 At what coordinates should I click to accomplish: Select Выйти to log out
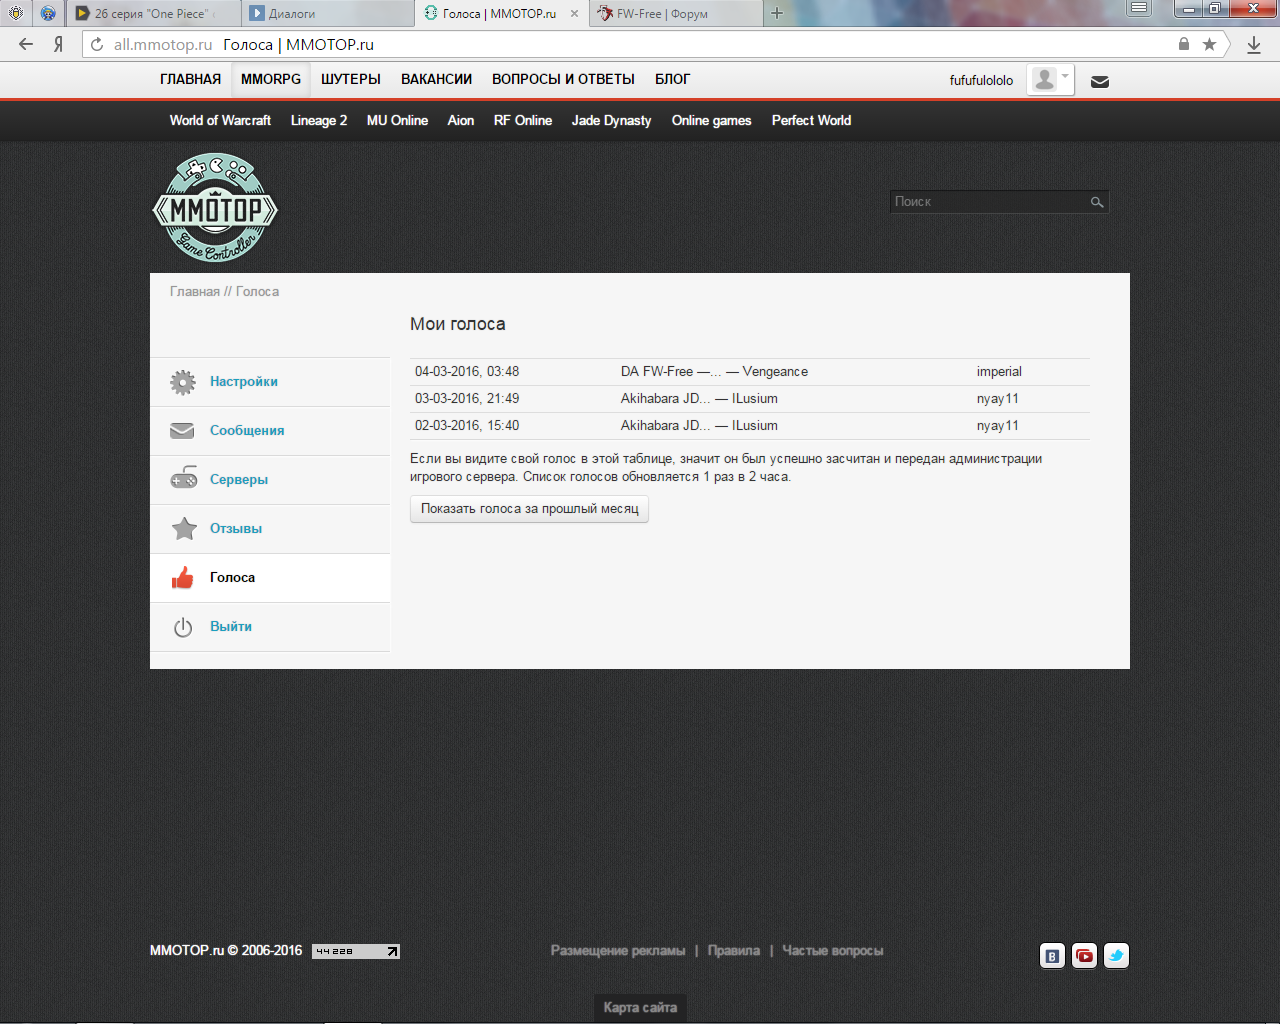pos(230,627)
